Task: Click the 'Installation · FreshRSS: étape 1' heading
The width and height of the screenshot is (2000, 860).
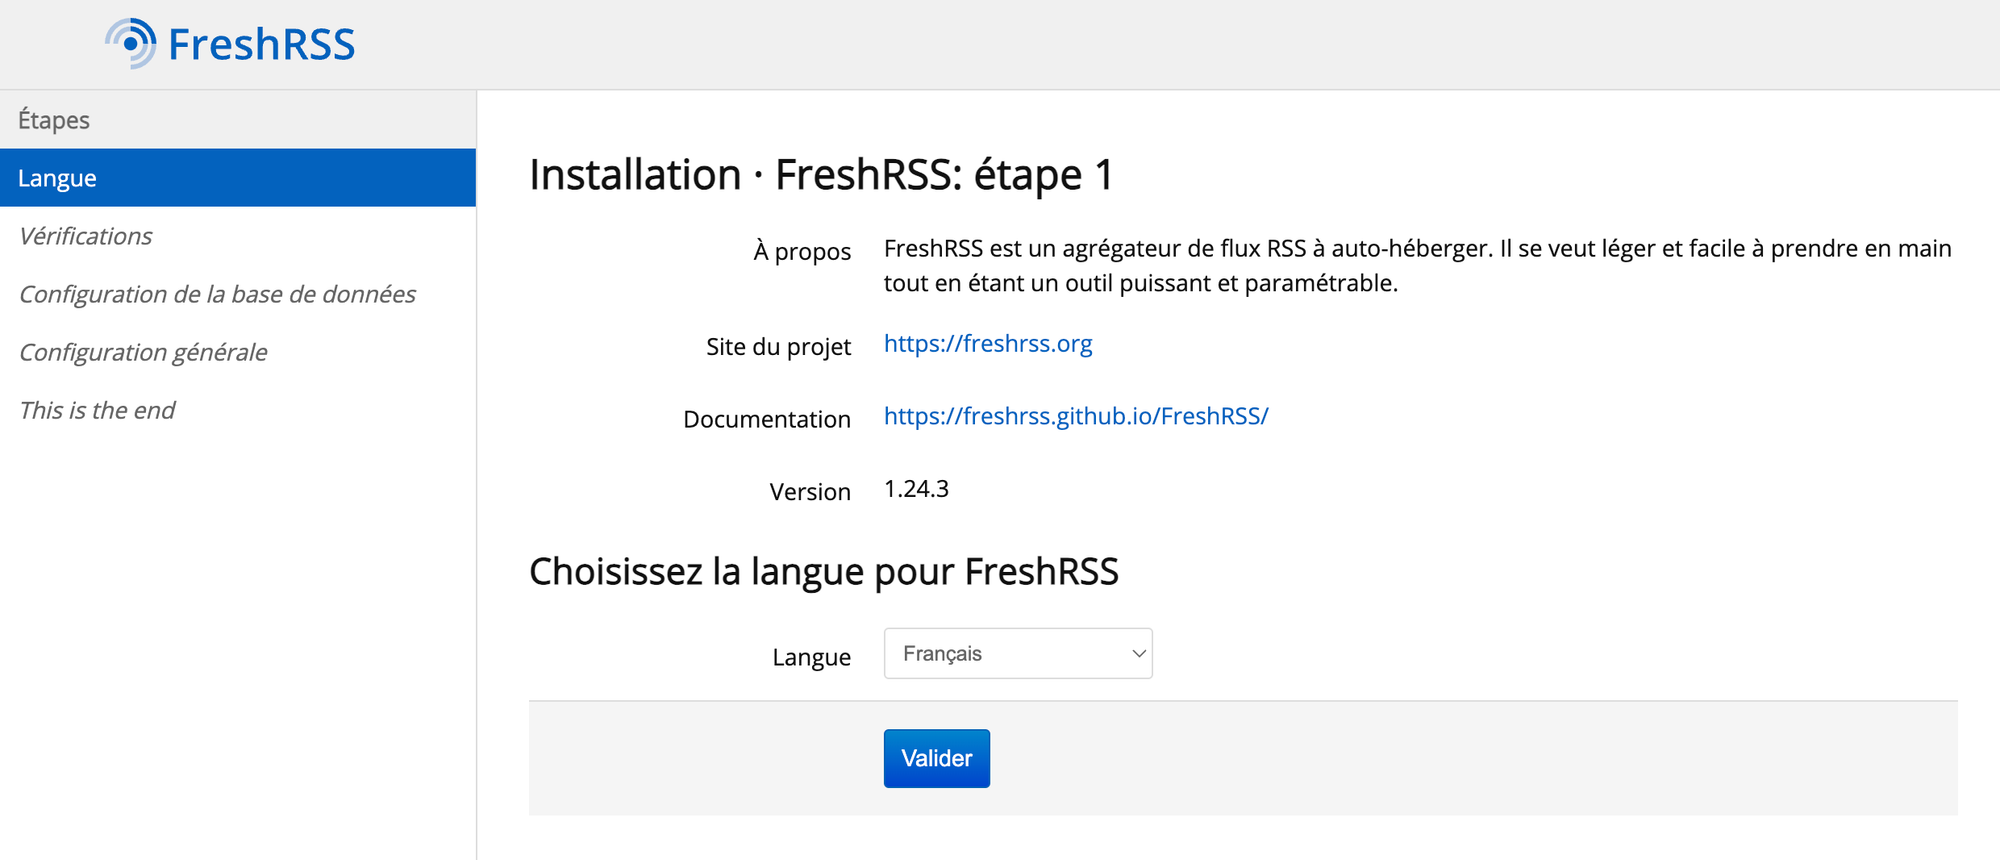Action: point(820,175)
